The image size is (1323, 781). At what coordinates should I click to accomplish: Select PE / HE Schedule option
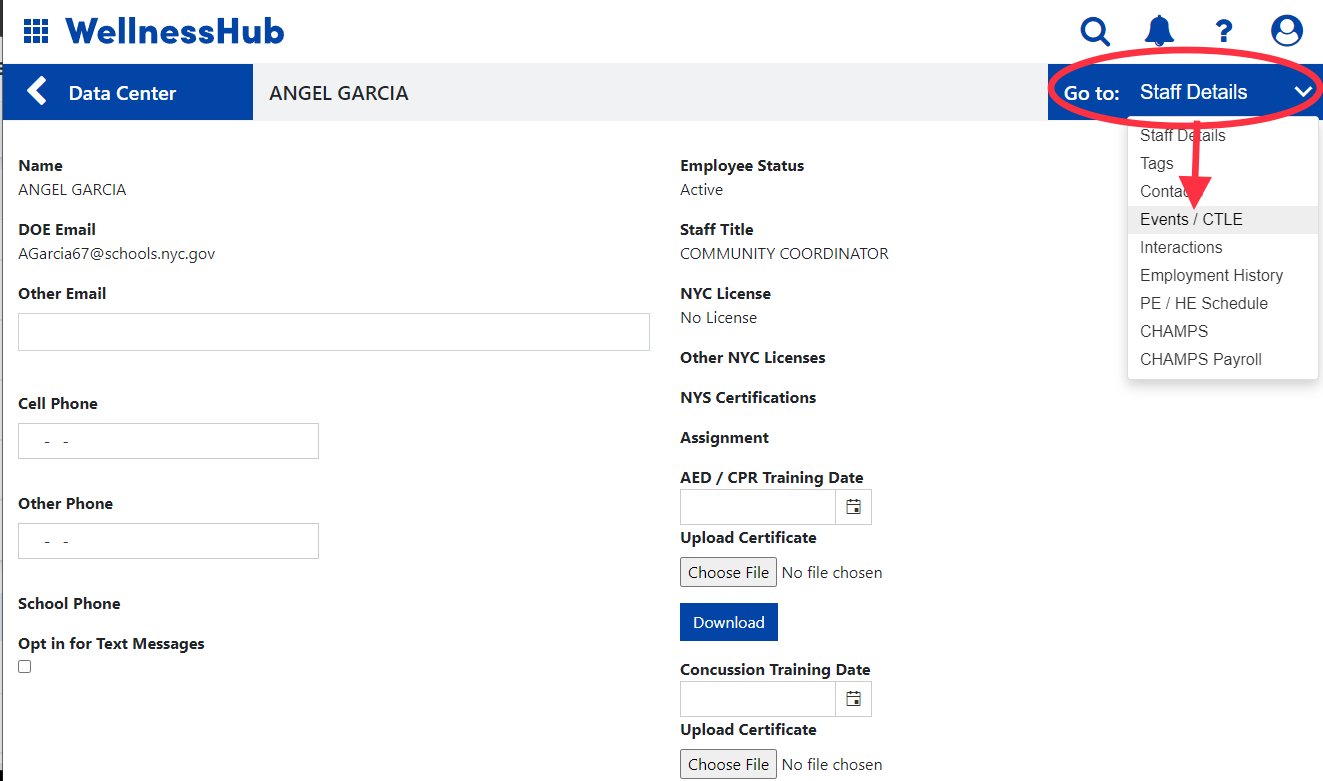1223,303
